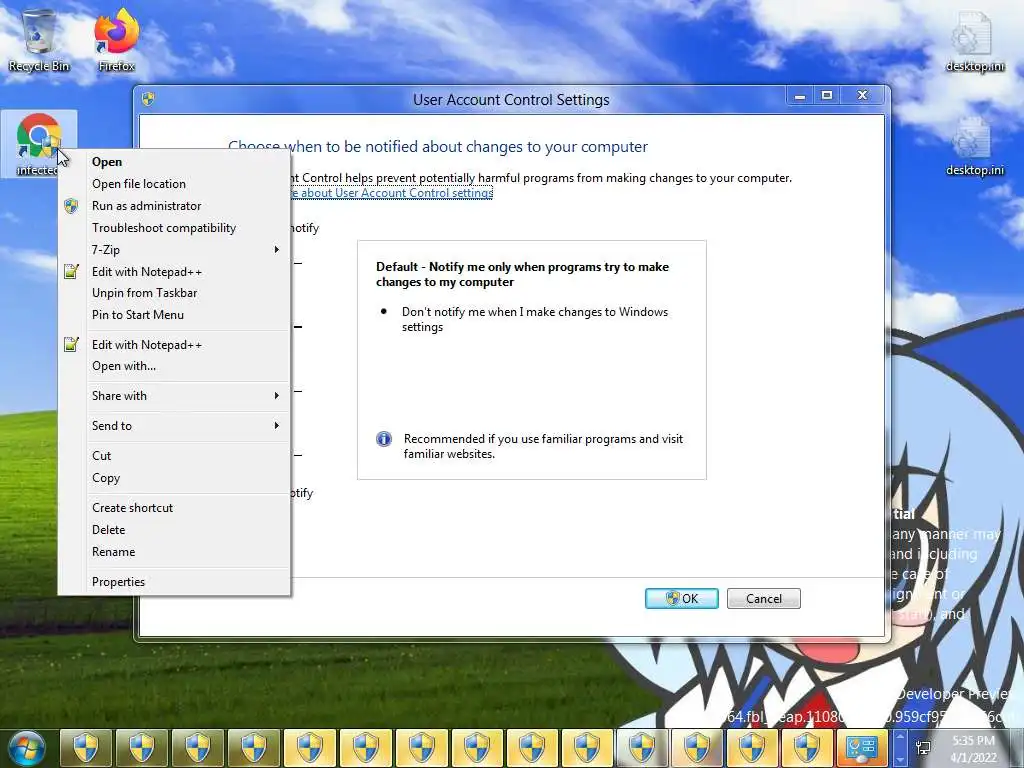The image size is (1024, 768).
Task: Open the Control Panel taskbar icon
Action: (861, 747)
